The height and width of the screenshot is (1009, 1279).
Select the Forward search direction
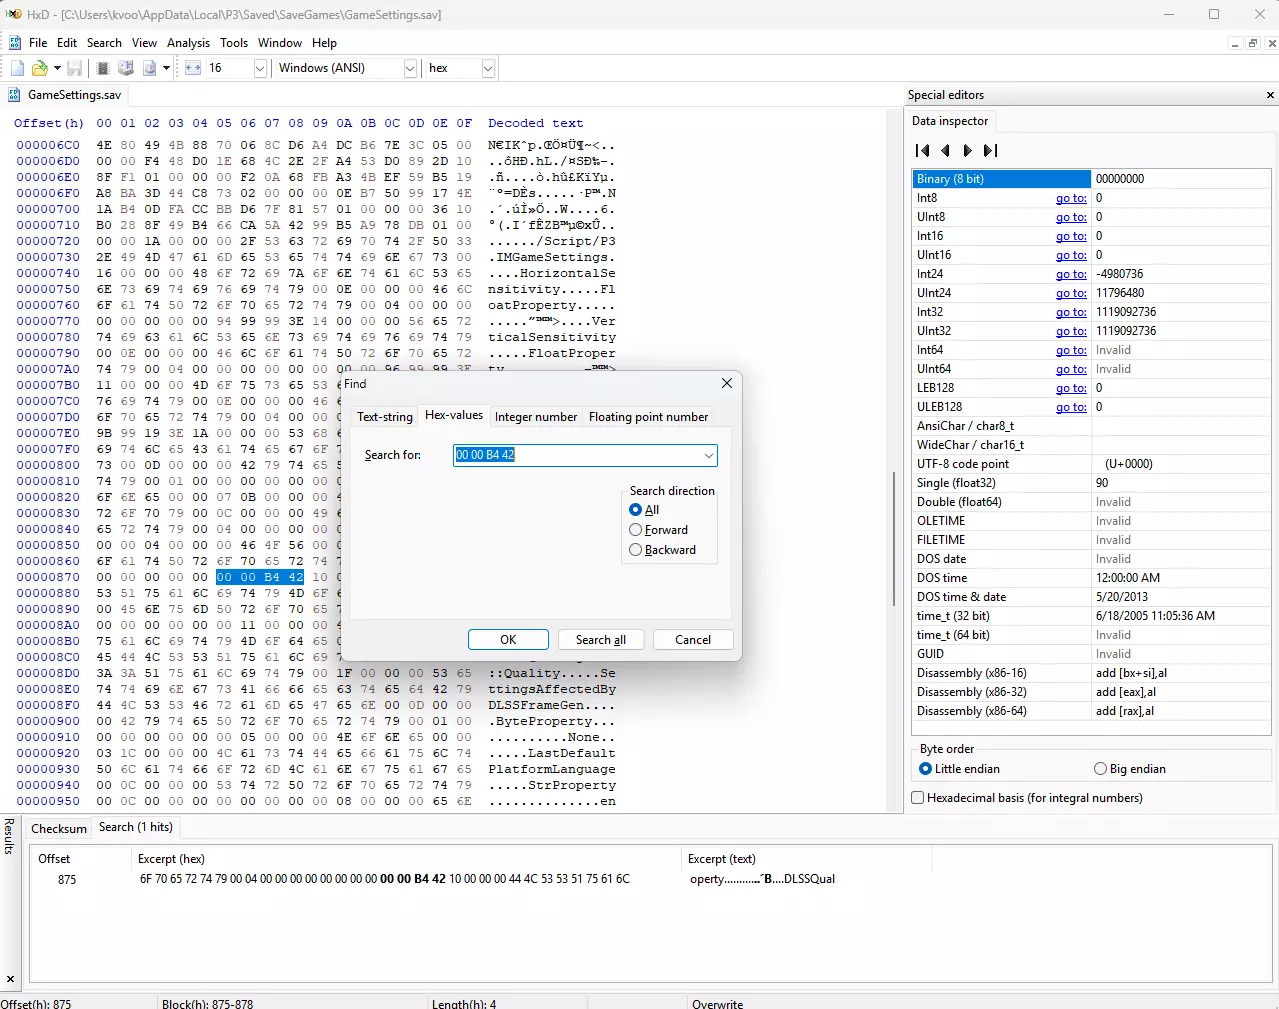(636, 530)
